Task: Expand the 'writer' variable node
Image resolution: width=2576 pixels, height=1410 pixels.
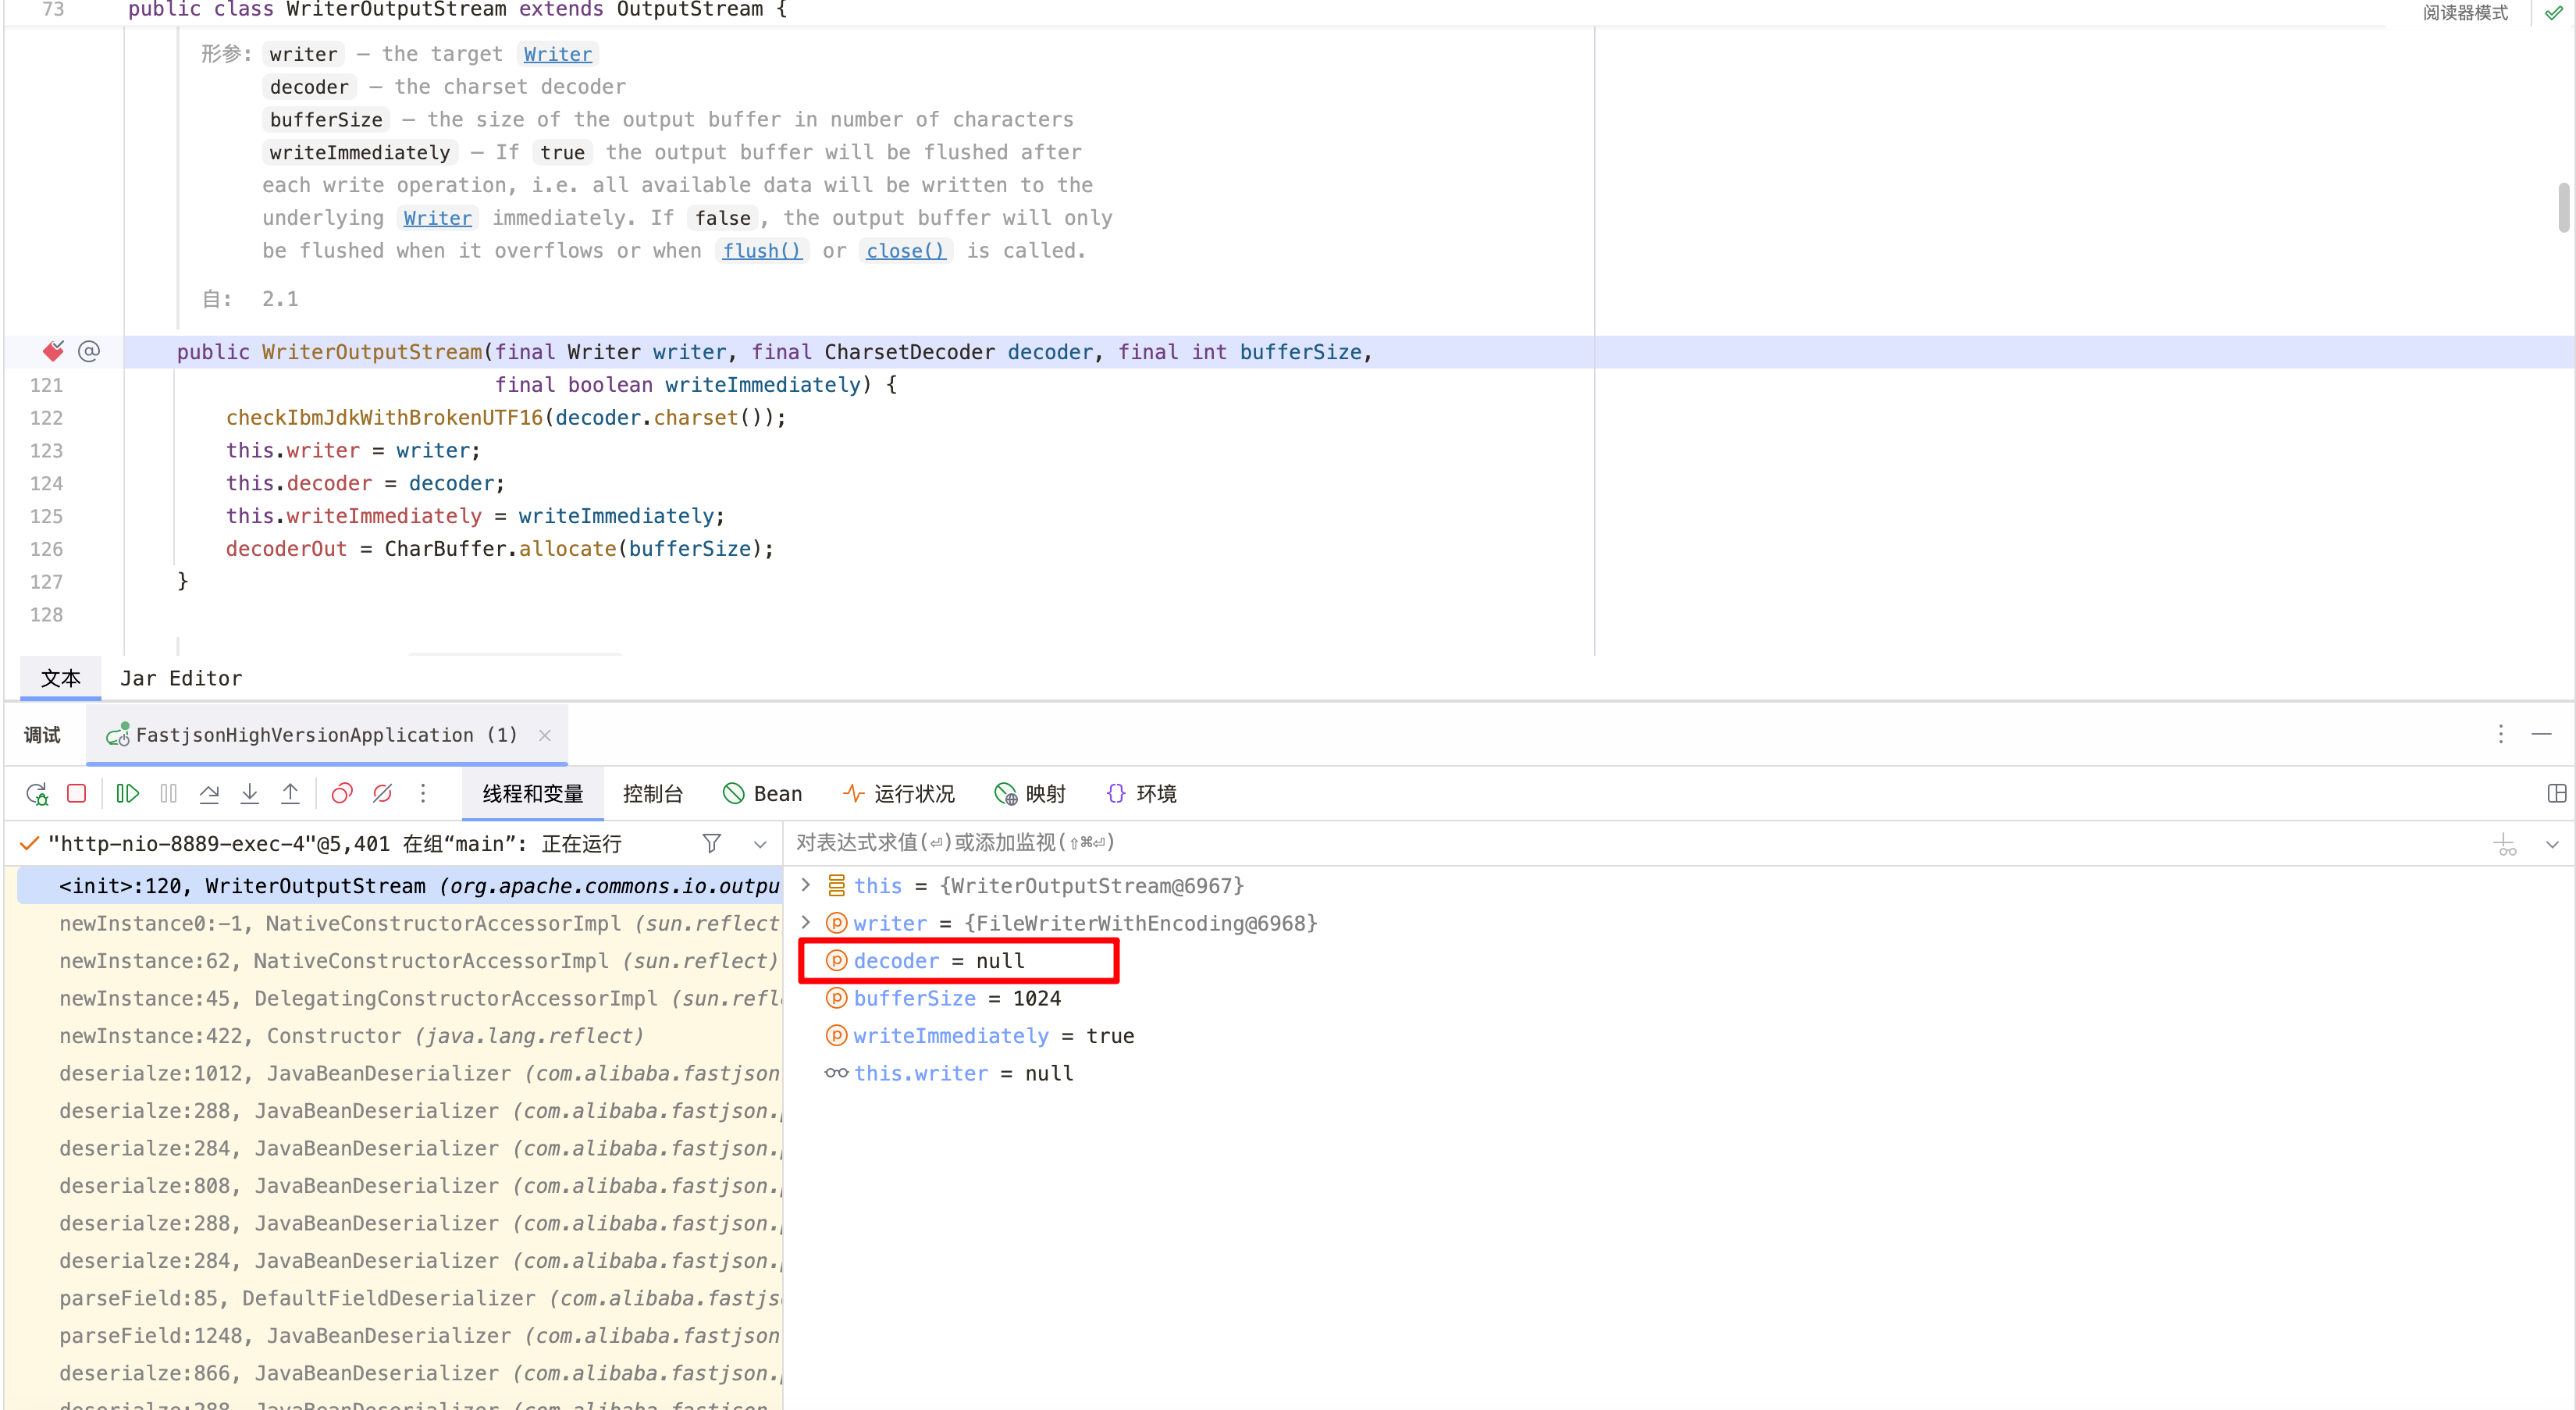Action: [806, 922]
